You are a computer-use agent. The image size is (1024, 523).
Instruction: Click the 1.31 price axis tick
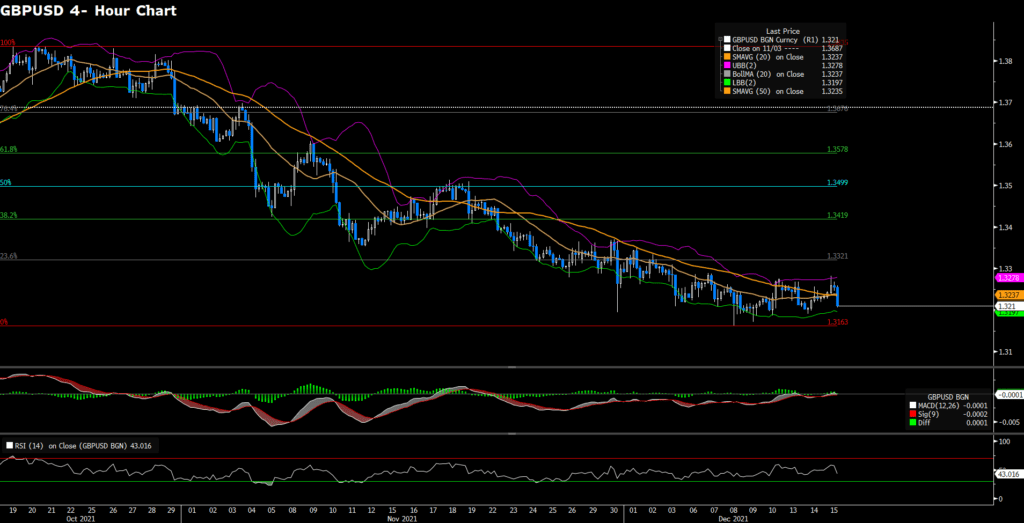coord(1004,352)
